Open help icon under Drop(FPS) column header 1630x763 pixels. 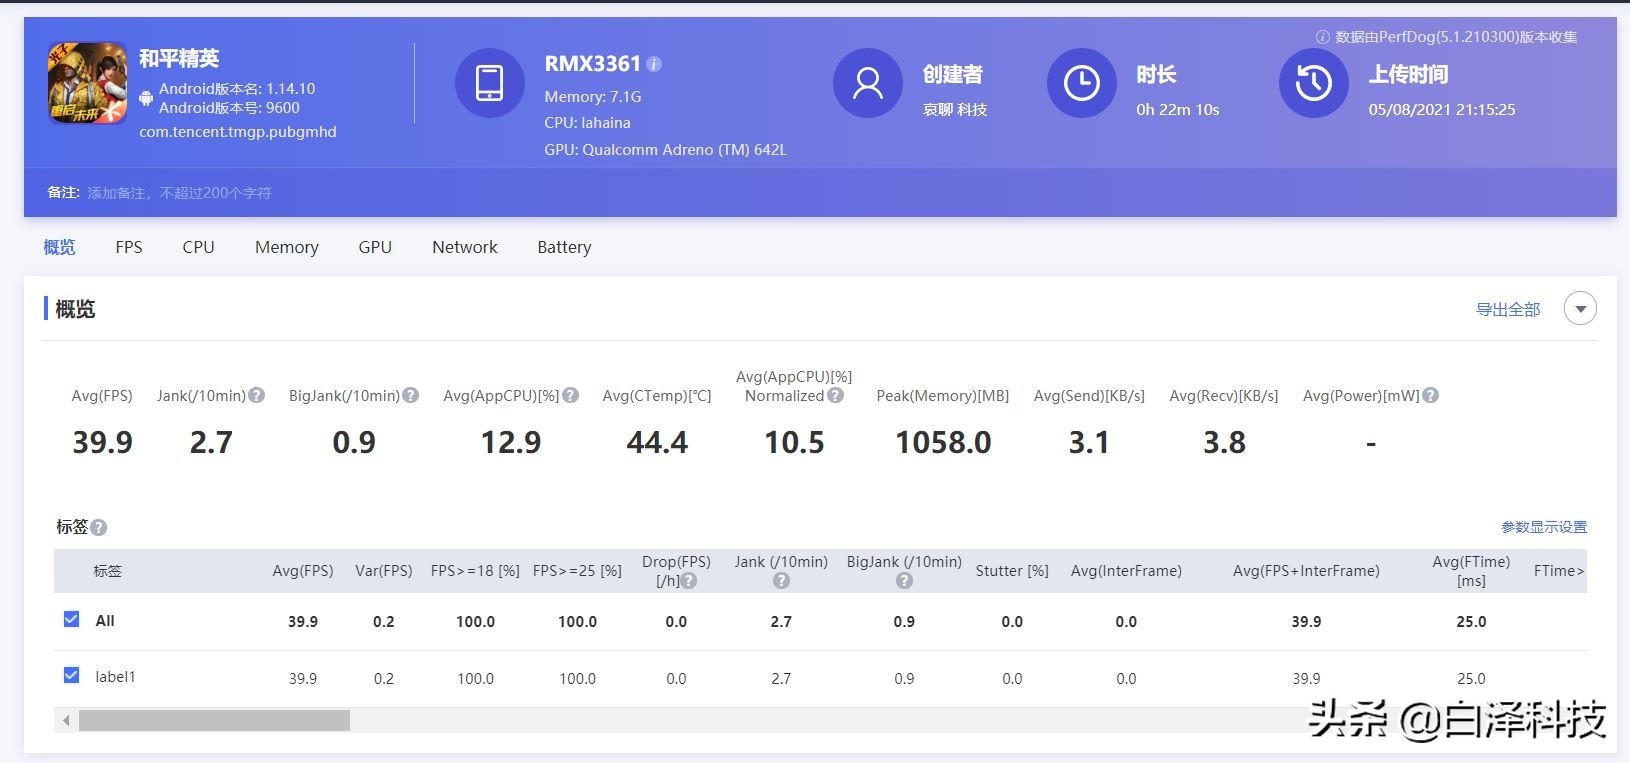689,580
